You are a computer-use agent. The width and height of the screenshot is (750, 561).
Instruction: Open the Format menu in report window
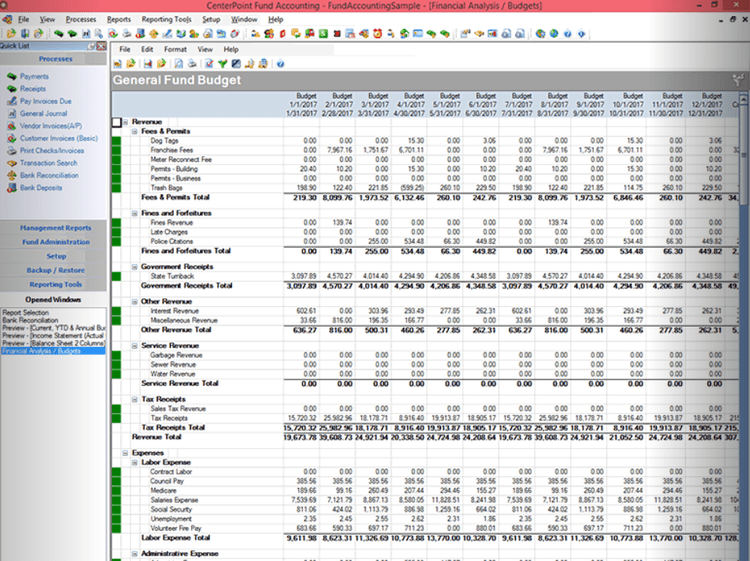(x=175, y=49)
